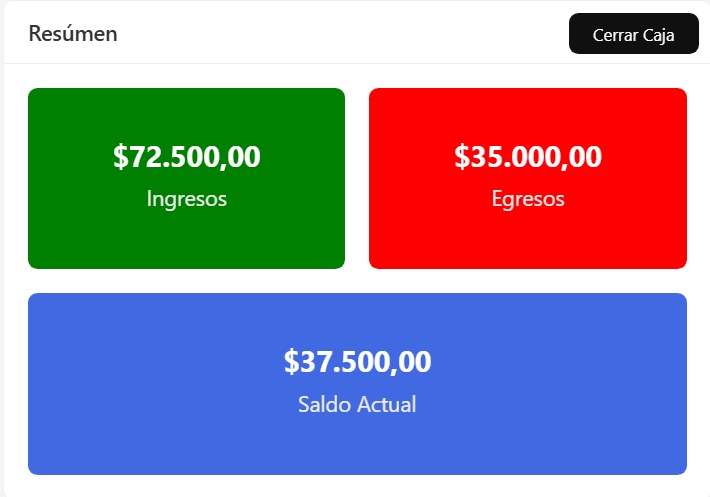Click the $37.500,00 balance amount
710x497 pixels.
click(357, 362)
